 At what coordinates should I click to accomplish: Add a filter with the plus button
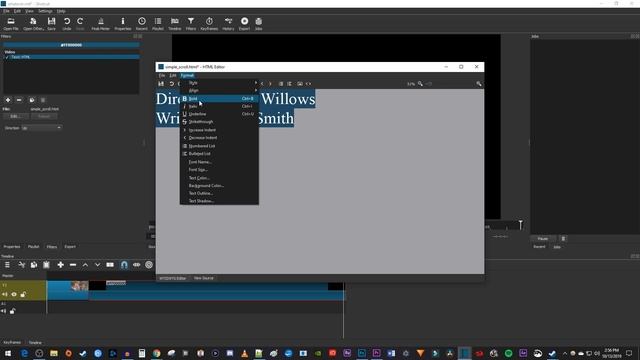tap(8, 100)
